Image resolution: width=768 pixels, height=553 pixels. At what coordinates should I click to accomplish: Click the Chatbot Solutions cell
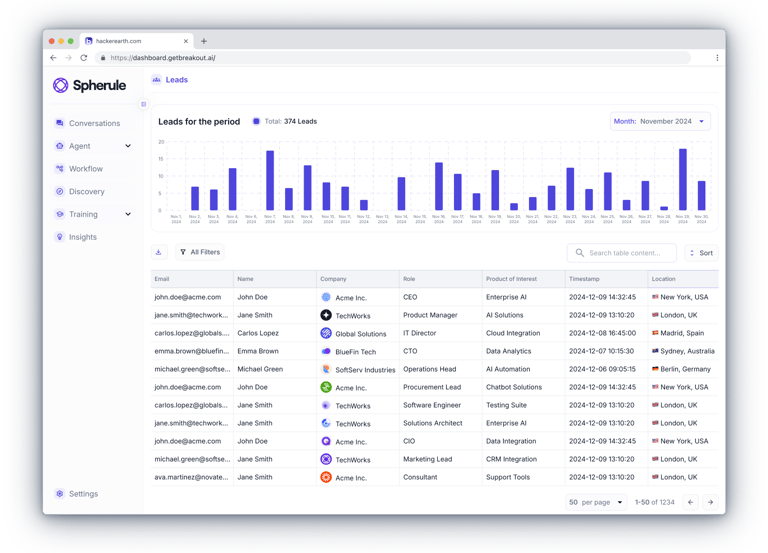coord(514,387)
